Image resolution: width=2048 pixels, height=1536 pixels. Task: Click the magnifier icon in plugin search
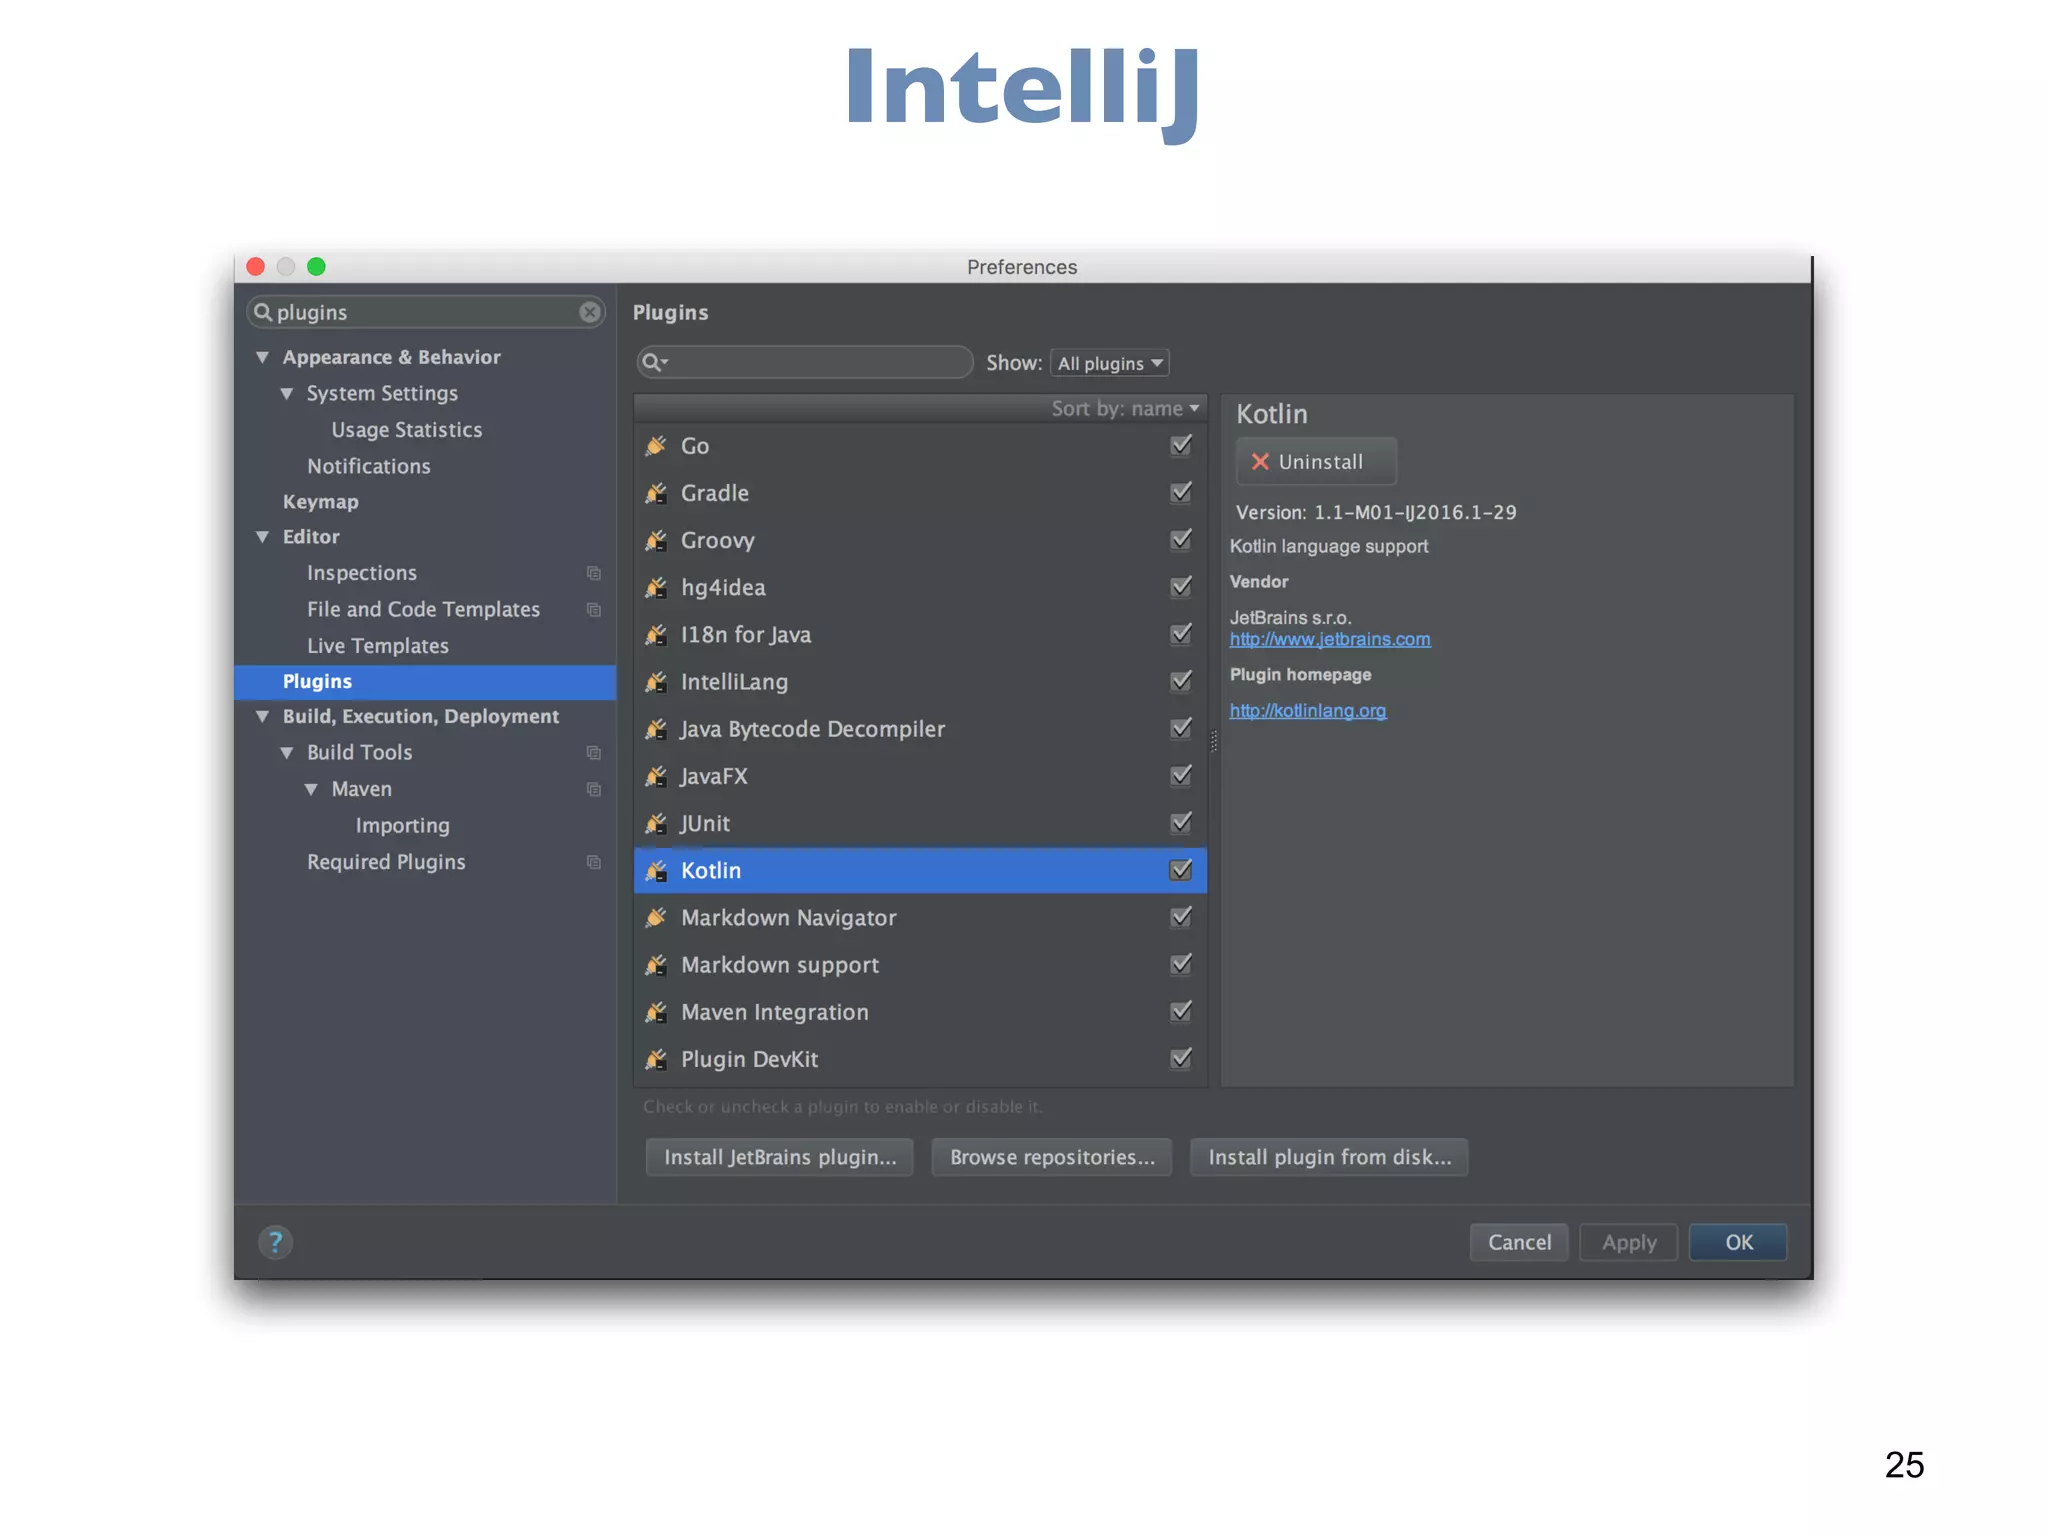point(654,362)
